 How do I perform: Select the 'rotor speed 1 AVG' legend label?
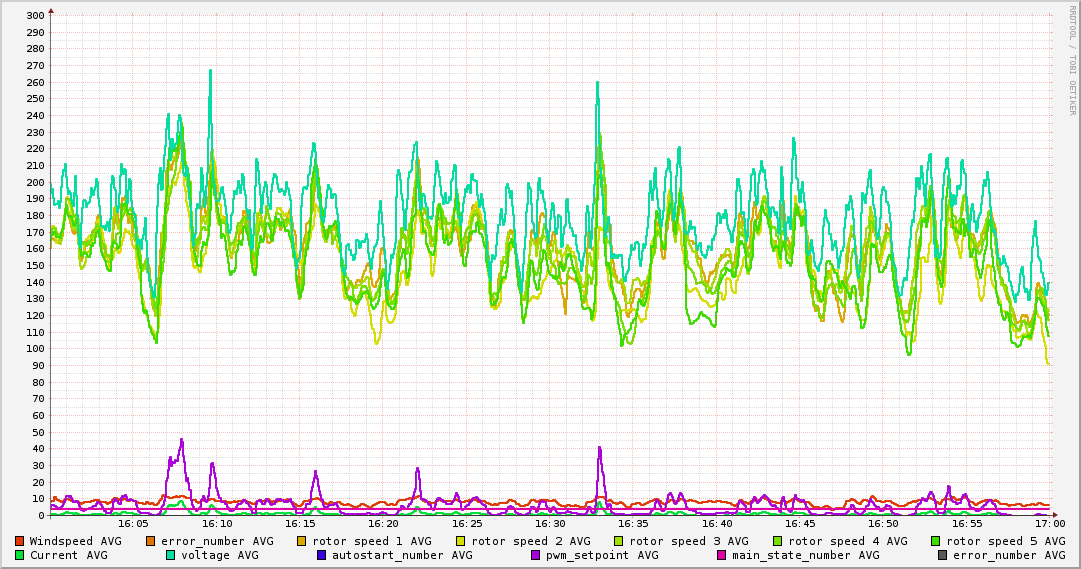(x=372, y=542)
